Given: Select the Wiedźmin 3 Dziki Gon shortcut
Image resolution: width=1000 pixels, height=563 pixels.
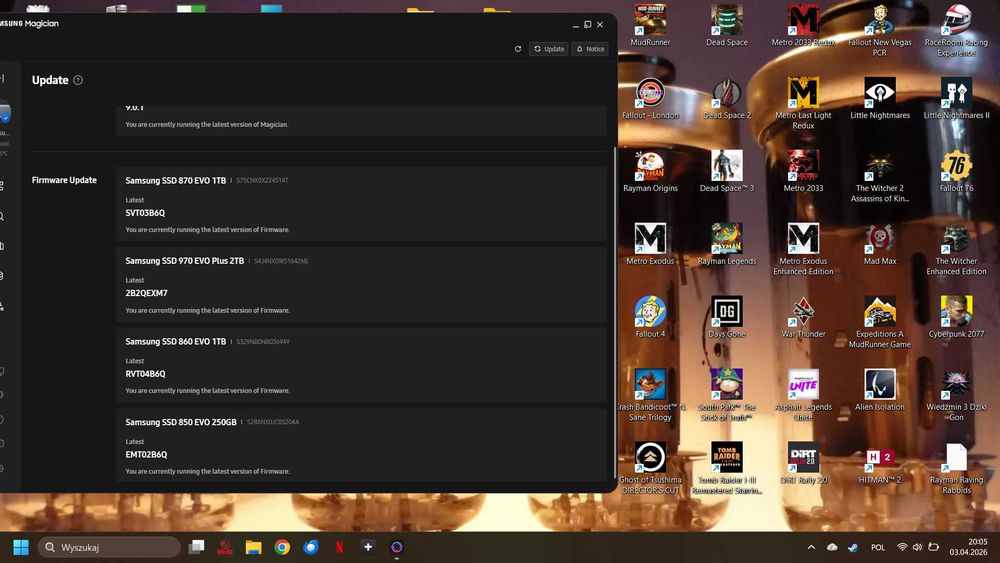Looking at the screenshot, I should click(x=956, y=395).
